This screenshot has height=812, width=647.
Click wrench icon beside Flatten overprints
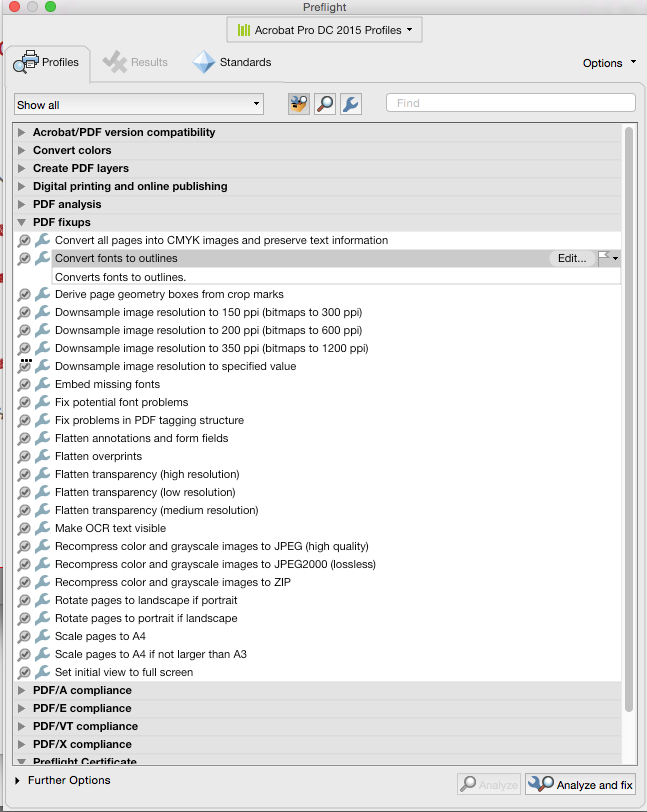(42, 456)
